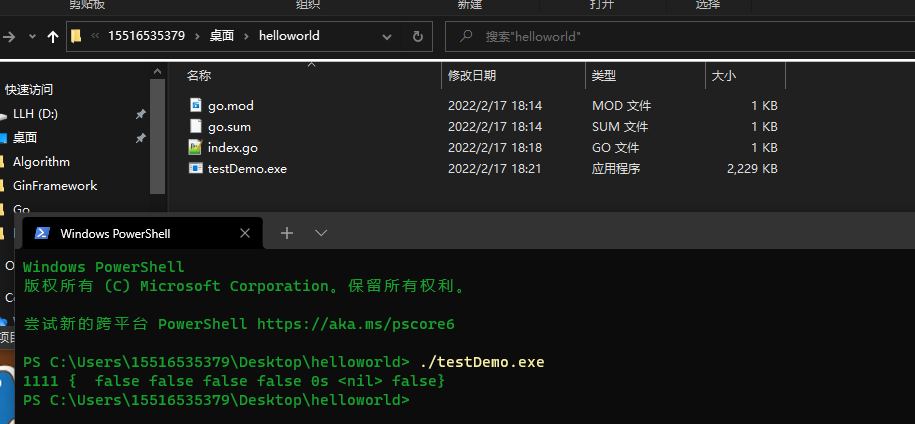Click the testDemo.exe application icon

(196, 168)
